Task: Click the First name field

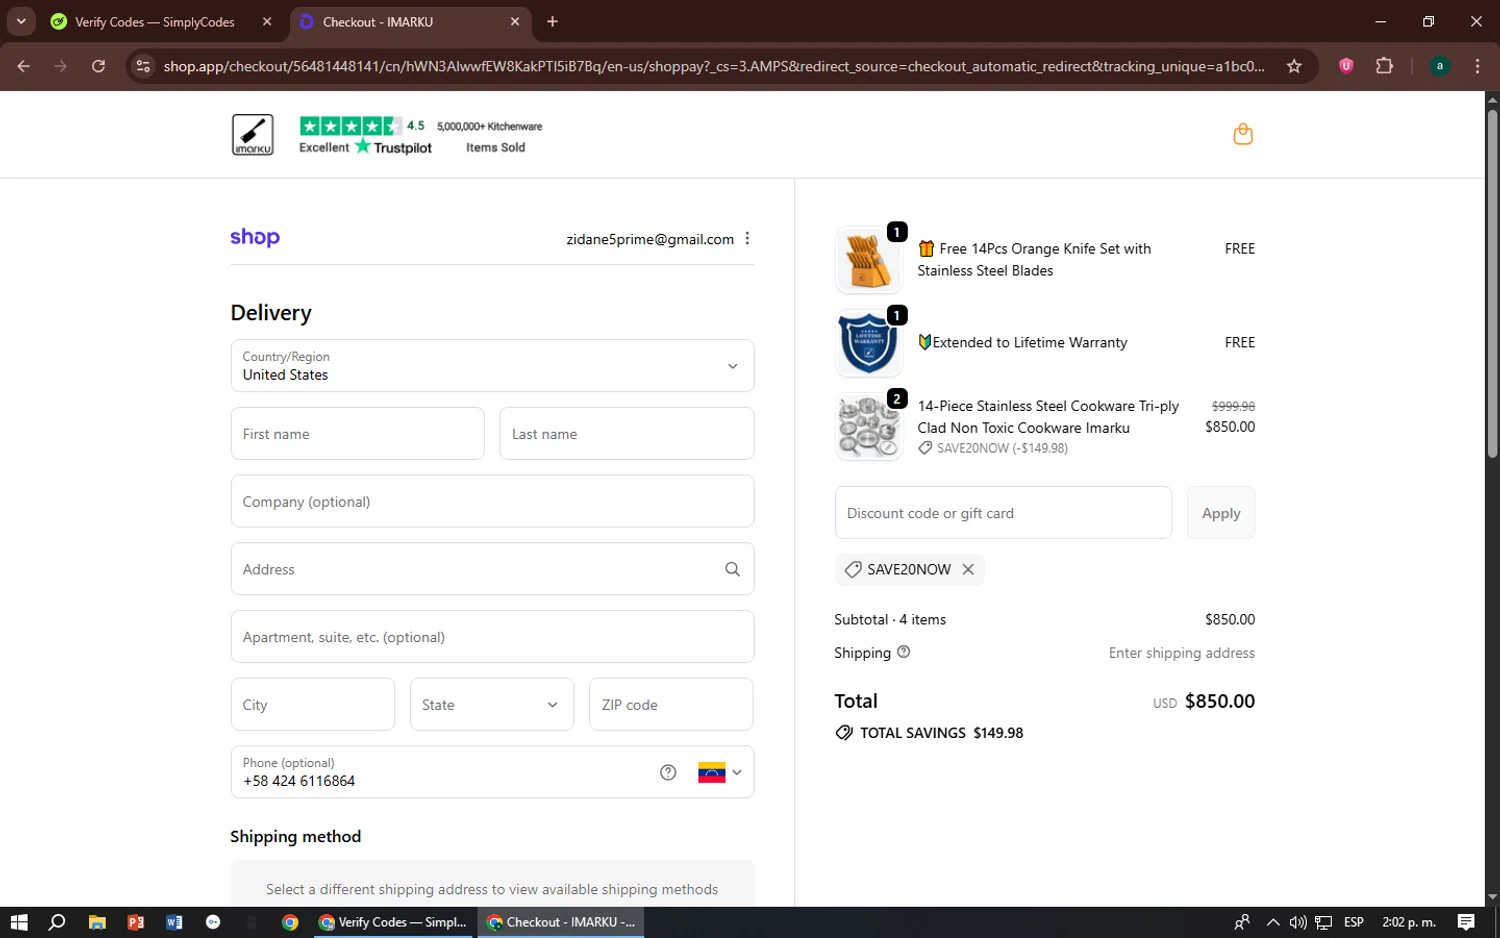Action: (x=357, y=433)
